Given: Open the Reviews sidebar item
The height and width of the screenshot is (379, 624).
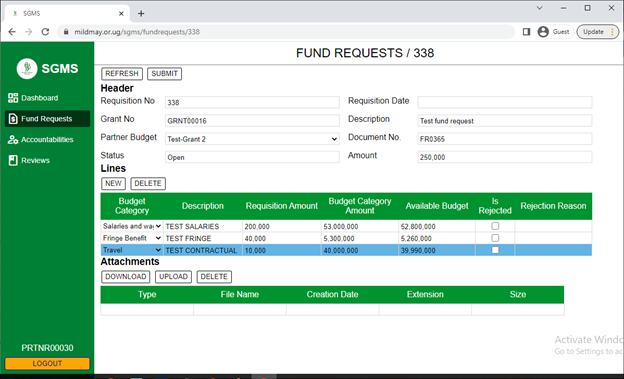Looking at the screenshot, I should click(x=47, y=160).
